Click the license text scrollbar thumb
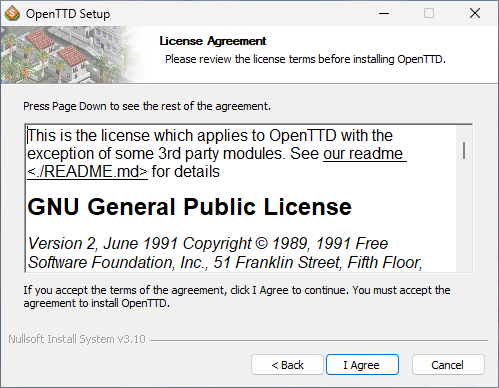 [464, 150]
